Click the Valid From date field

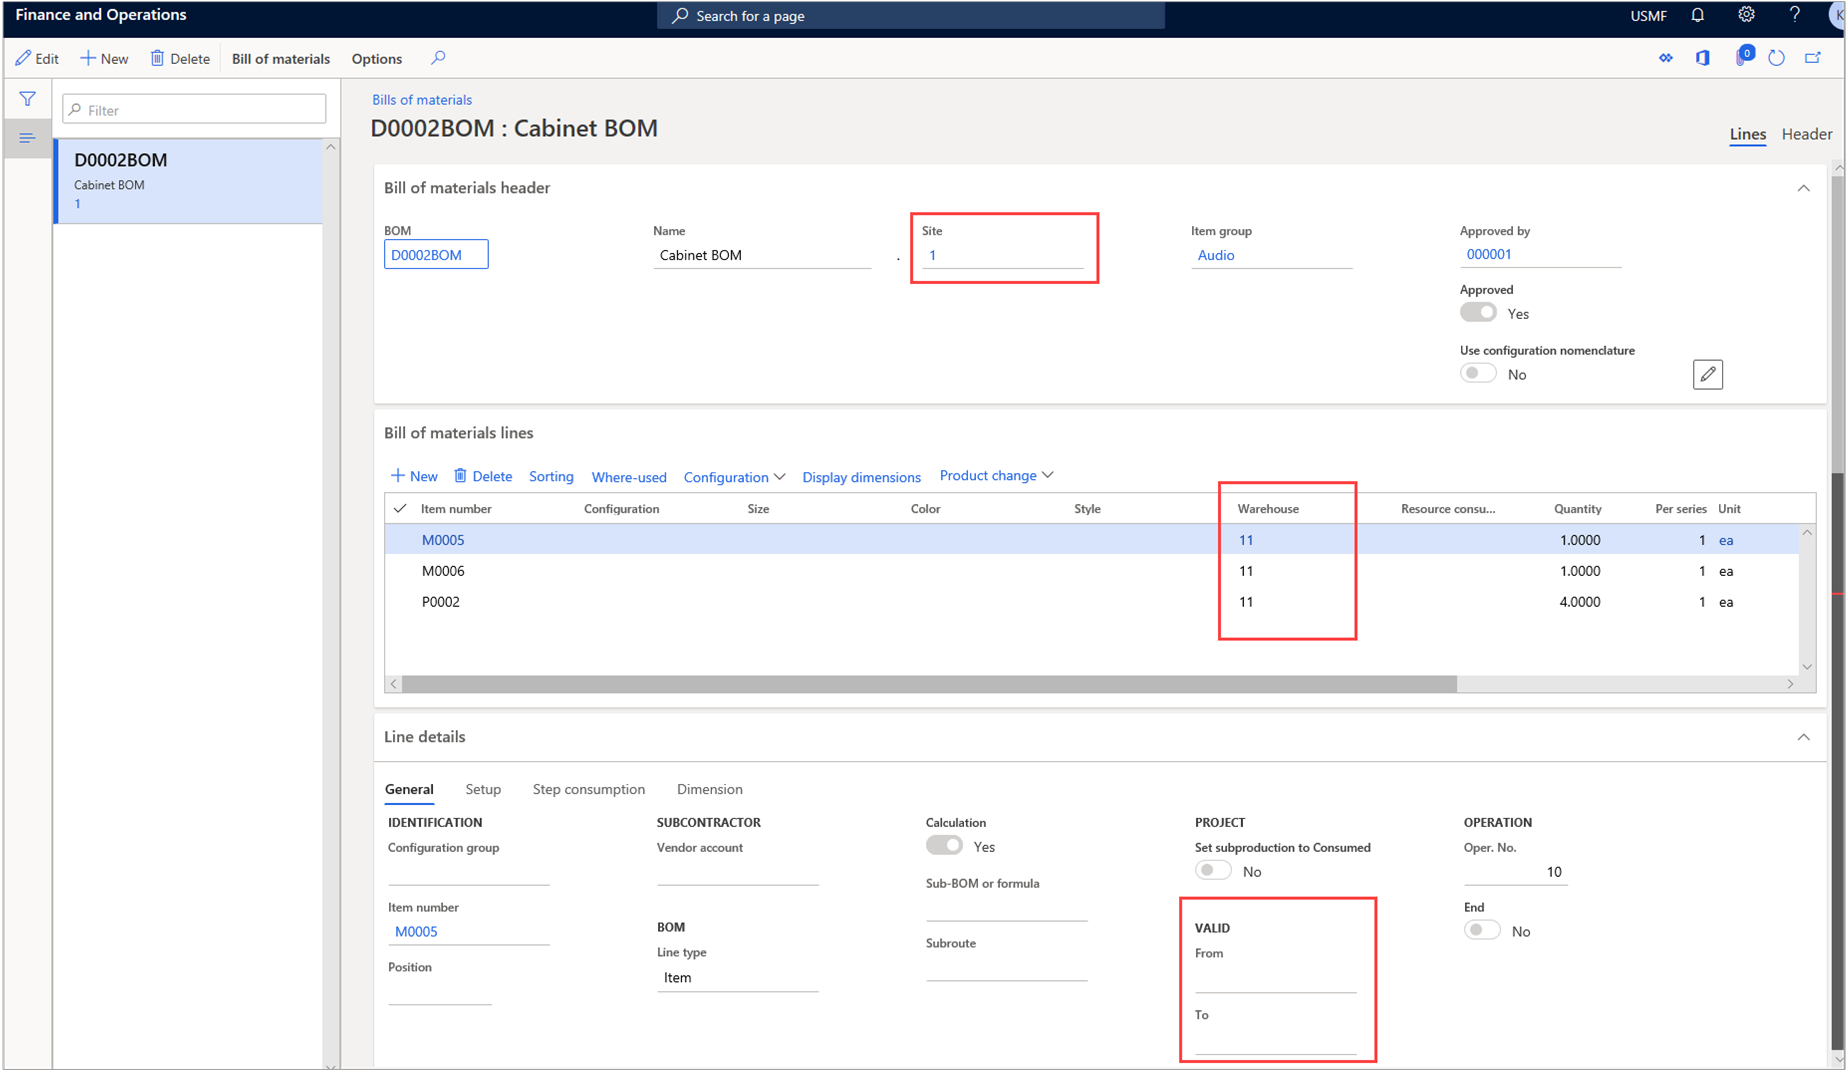[x=1275, y=978]
